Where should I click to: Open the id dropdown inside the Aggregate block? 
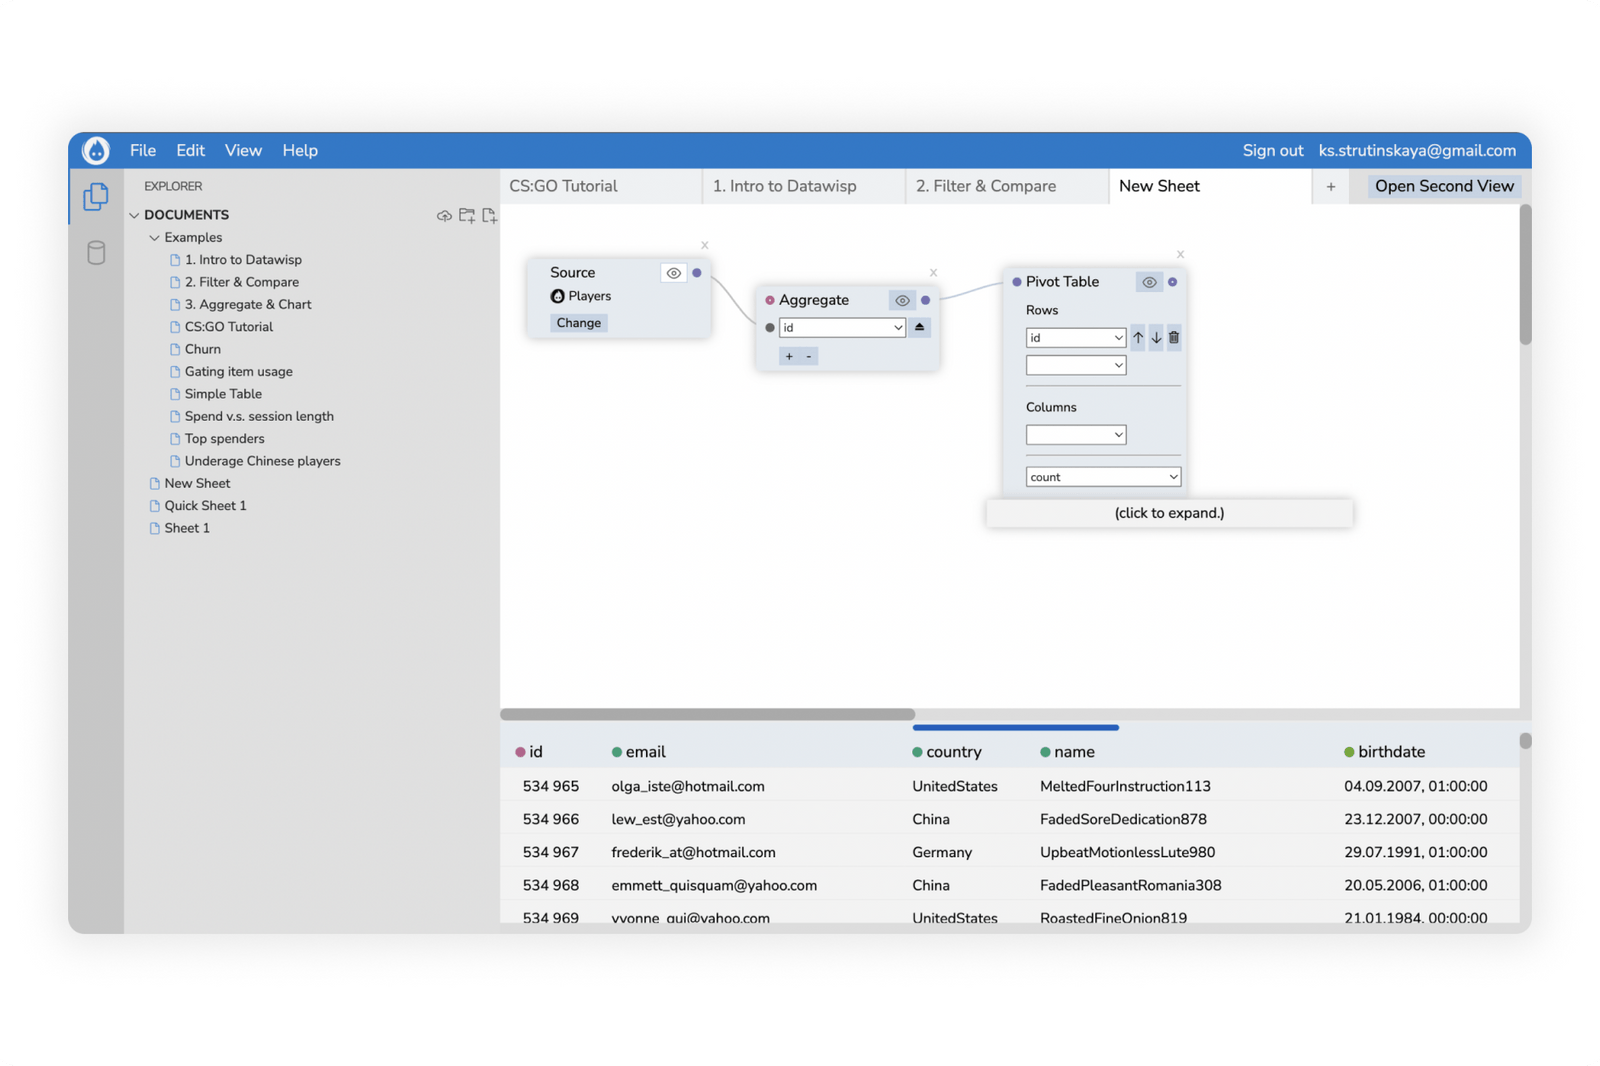pyautogui.click(x=842, y=327)
